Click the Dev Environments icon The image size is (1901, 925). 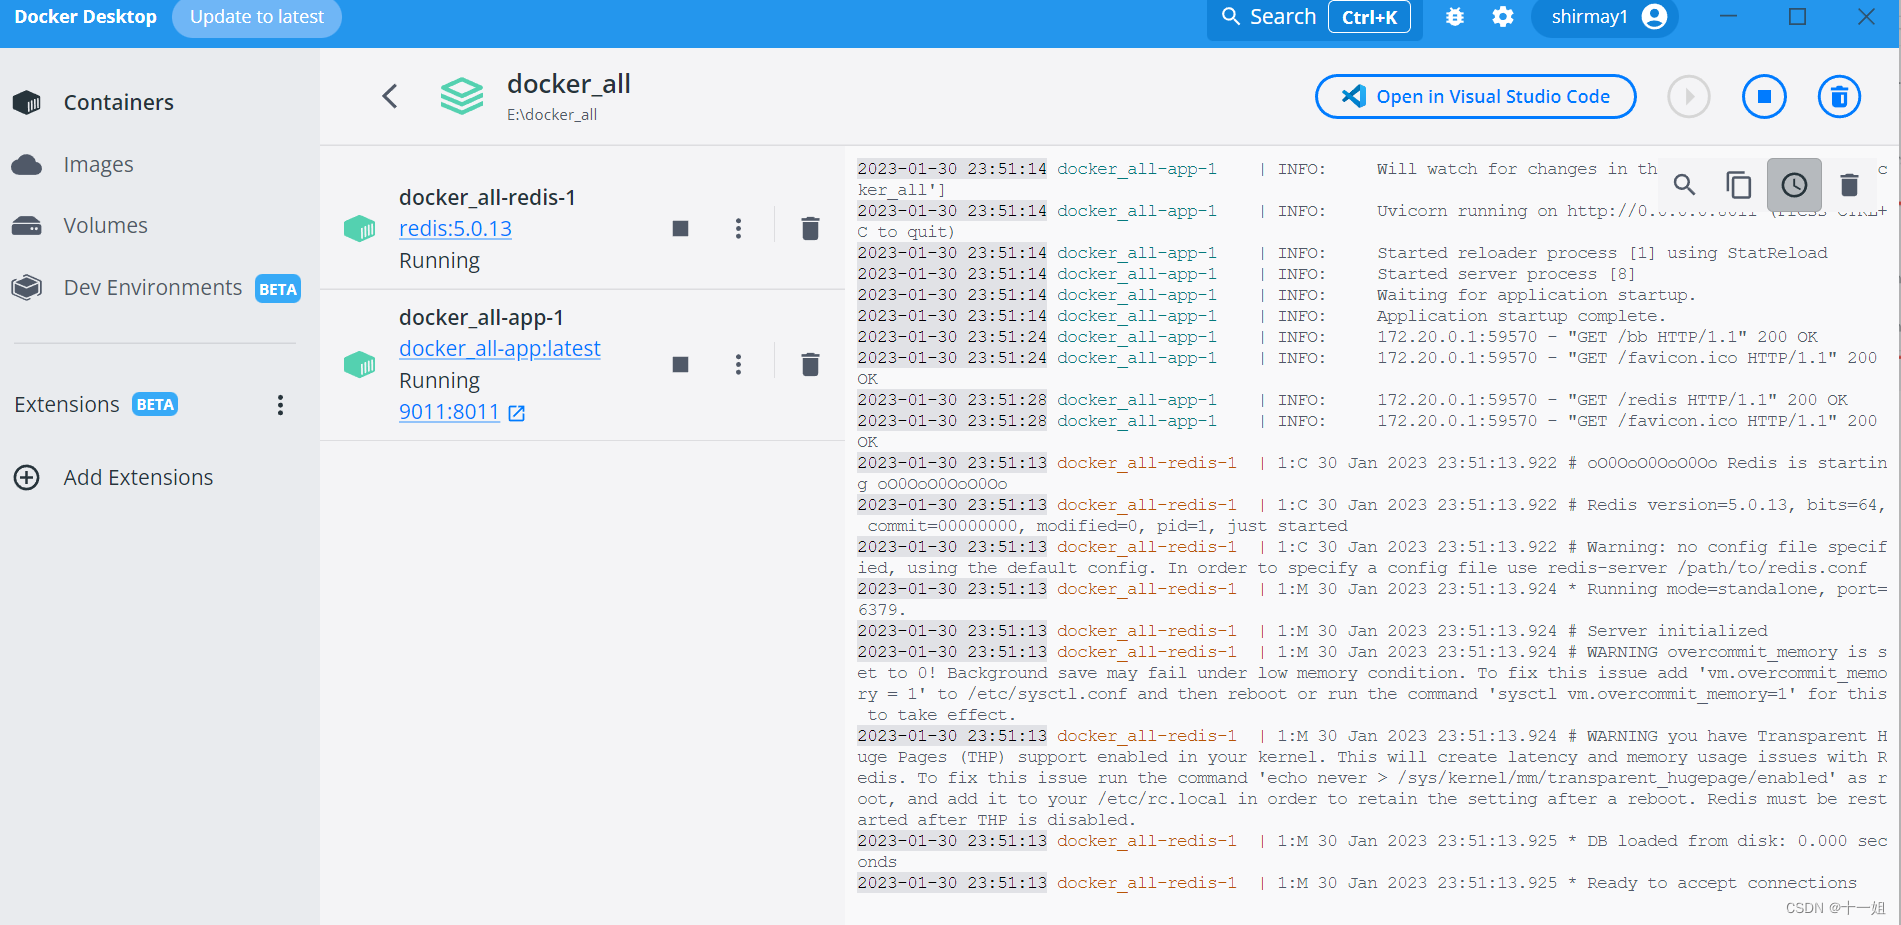tap(27, 288)
